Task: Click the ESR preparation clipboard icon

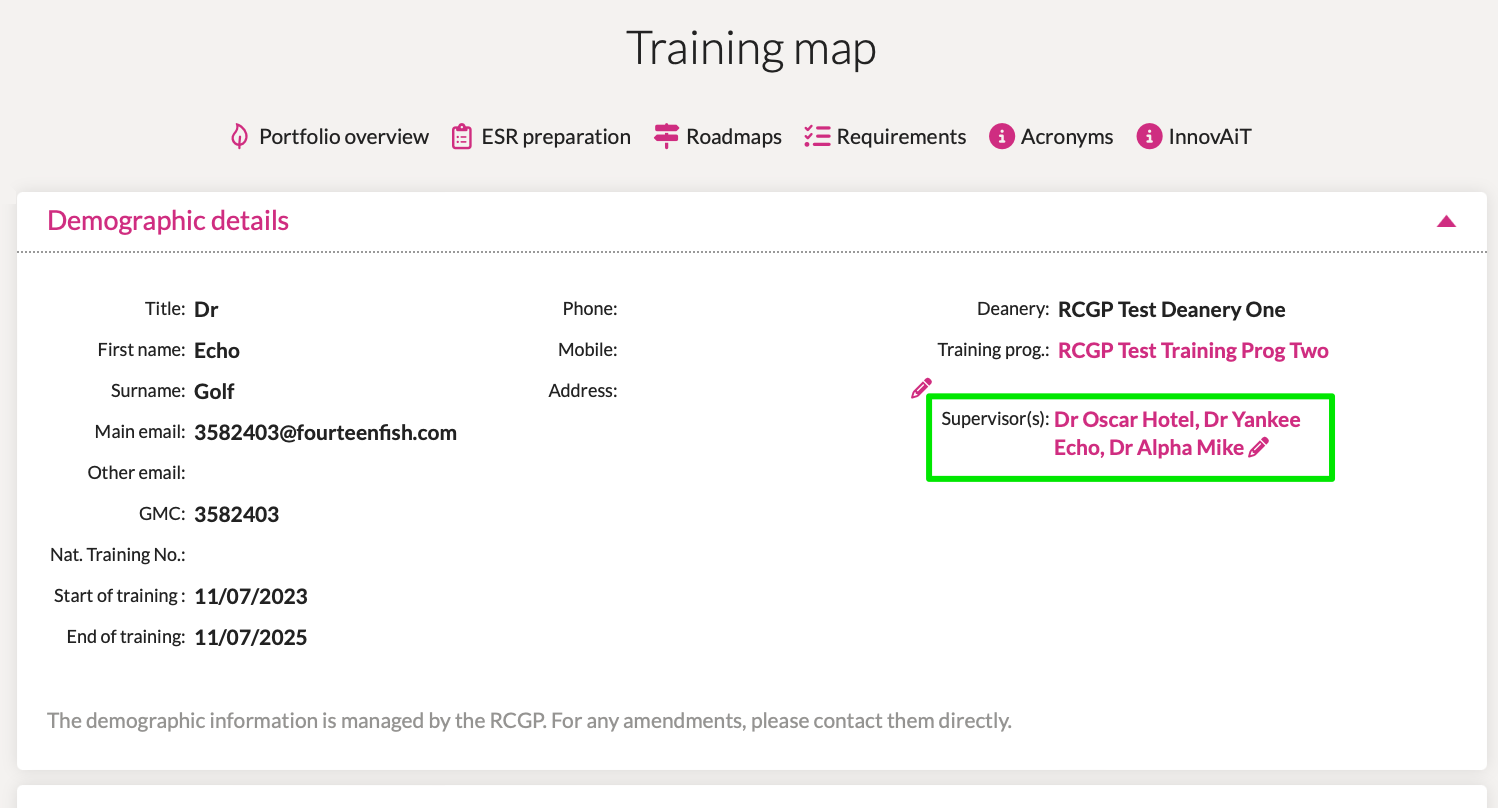Action: (461, 137)
